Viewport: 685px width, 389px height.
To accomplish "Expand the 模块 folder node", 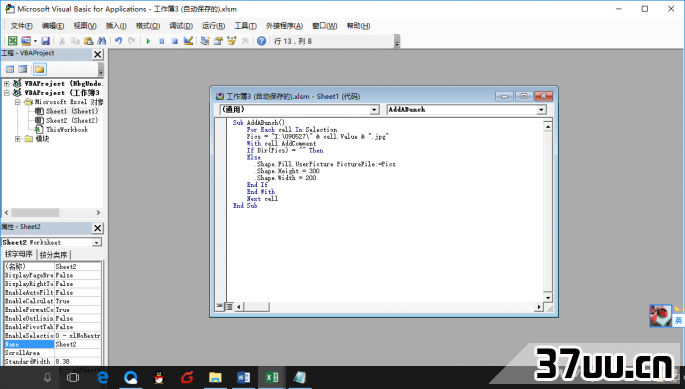I will tap(17, 139).
